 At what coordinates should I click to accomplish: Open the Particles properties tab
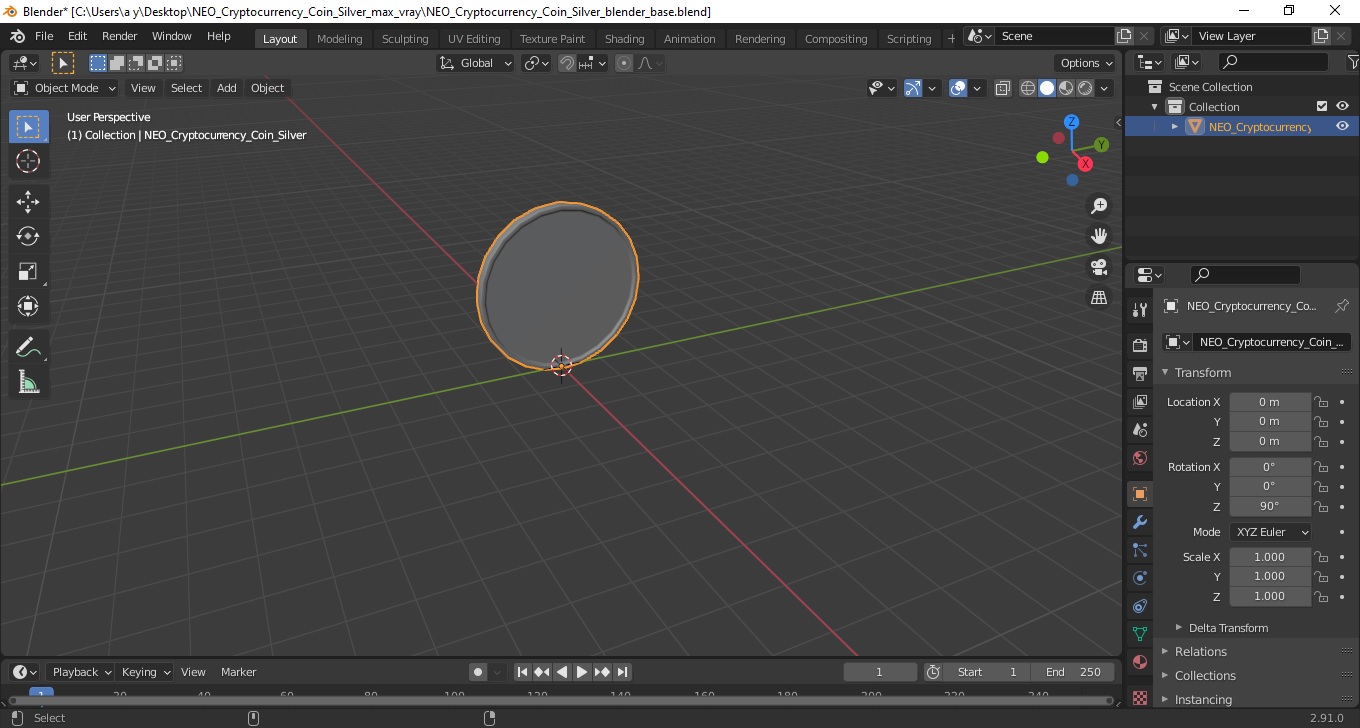tap(1139, 550)
